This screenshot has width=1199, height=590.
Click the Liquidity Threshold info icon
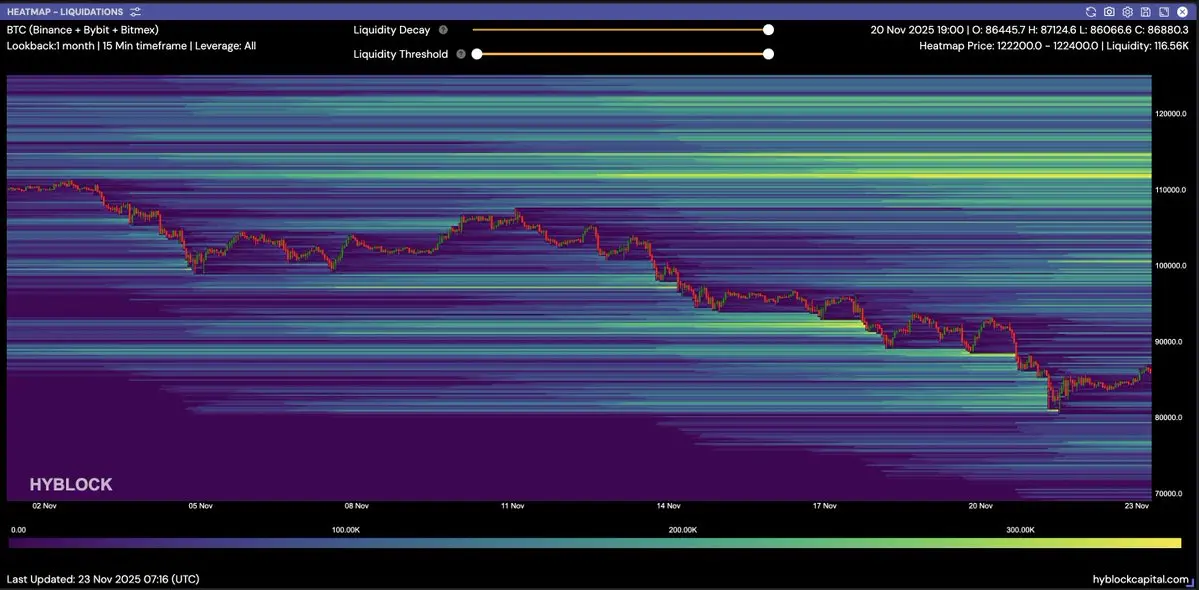pyautogui.click(x=461, y=54)
